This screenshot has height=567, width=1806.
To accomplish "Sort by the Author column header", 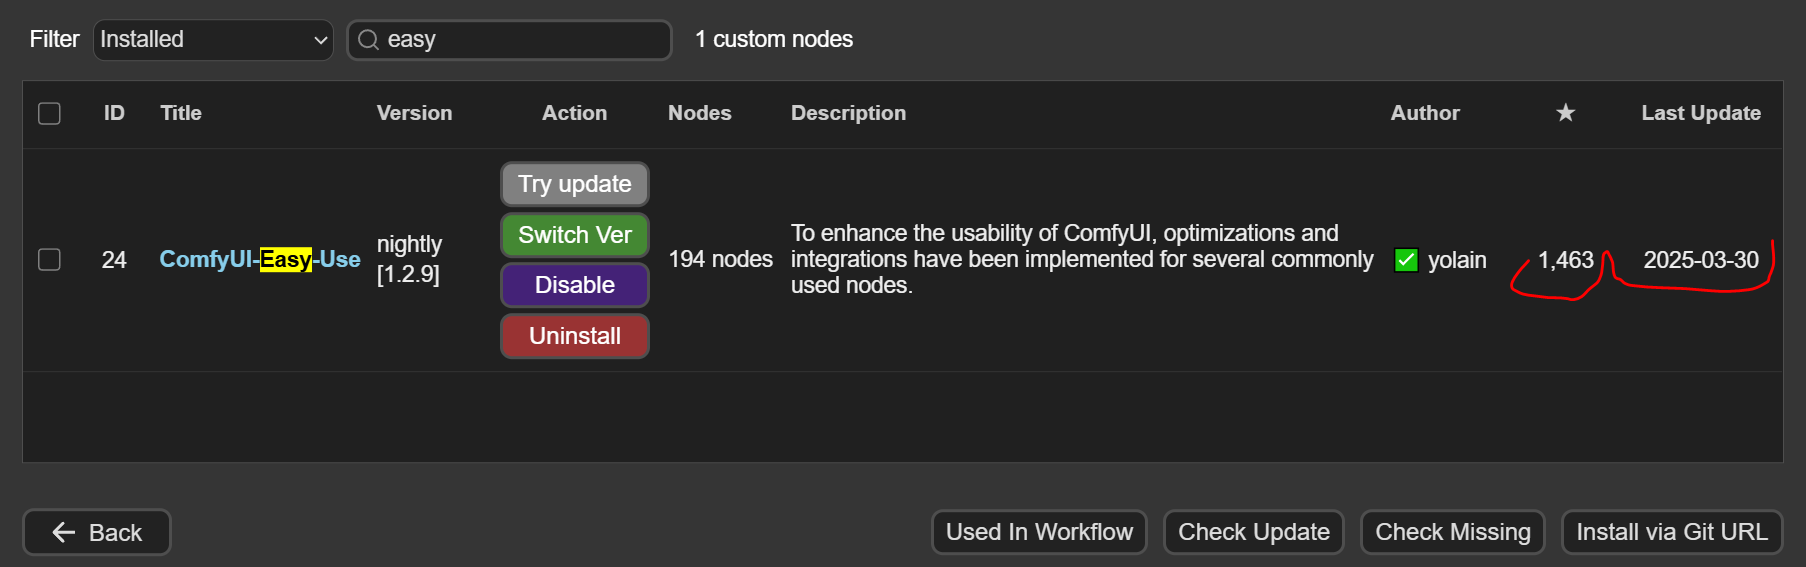I will 1425,113.
